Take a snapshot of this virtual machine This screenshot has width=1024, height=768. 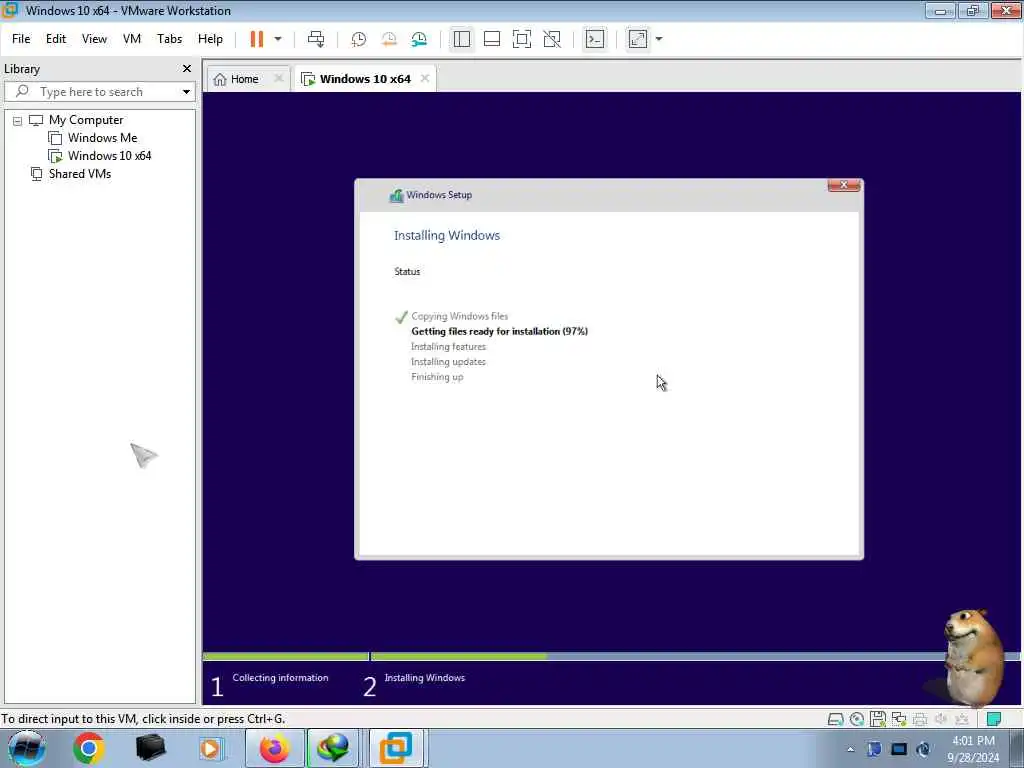pyautogui.click(x=359, y=39)
